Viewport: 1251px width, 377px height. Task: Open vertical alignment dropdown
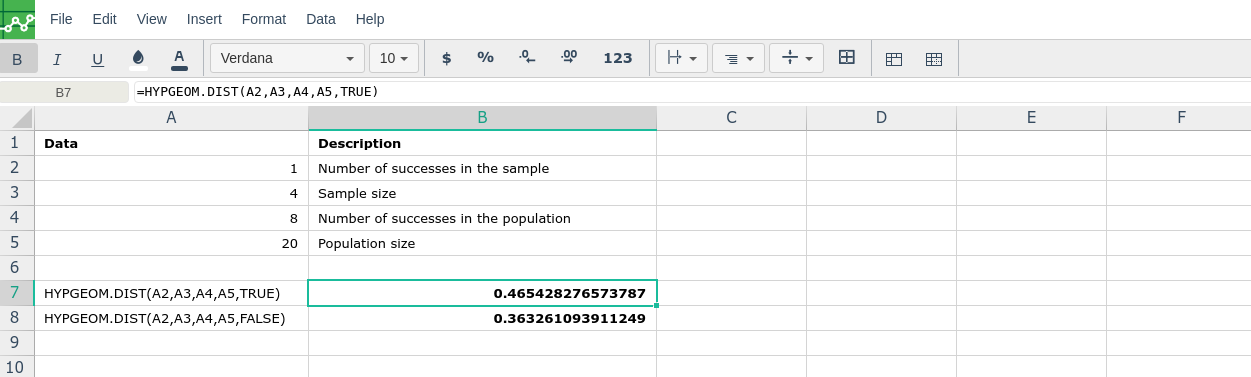(x=796, y=58)
